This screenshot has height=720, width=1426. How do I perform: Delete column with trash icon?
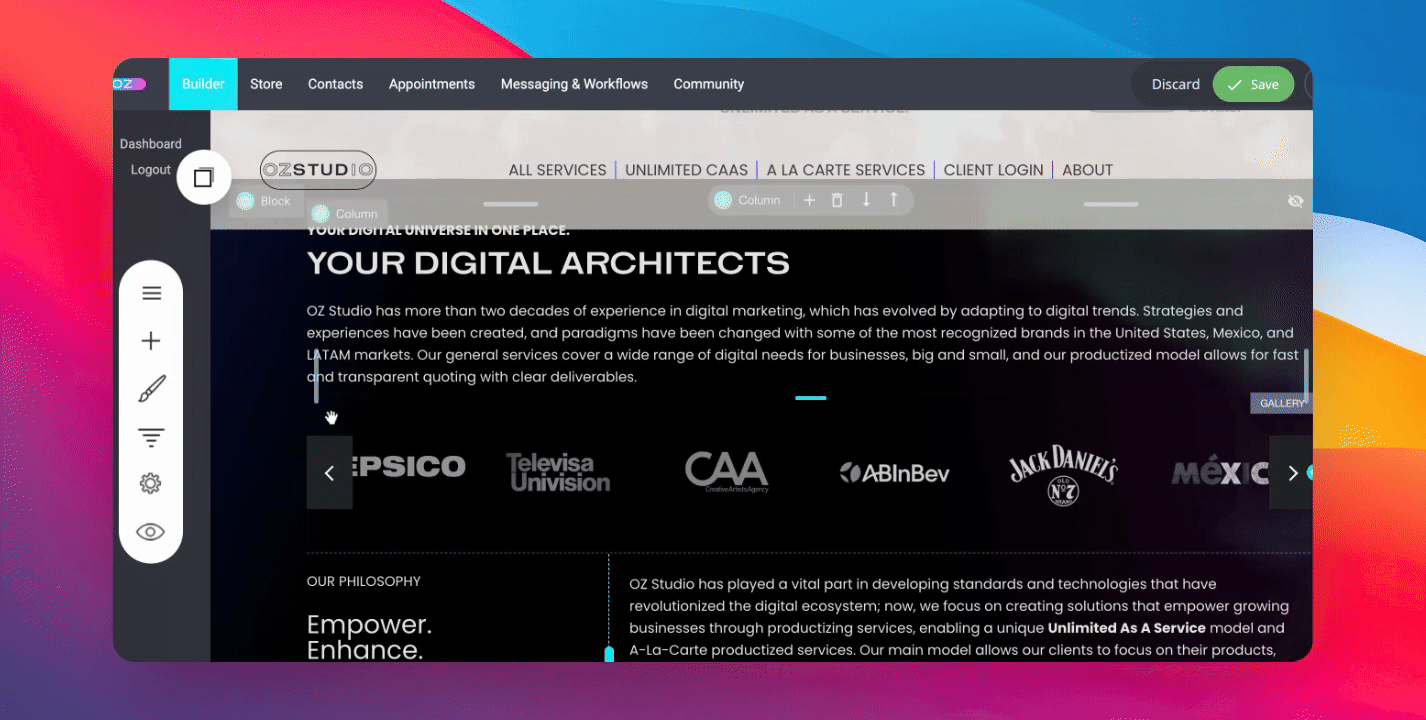838,200
